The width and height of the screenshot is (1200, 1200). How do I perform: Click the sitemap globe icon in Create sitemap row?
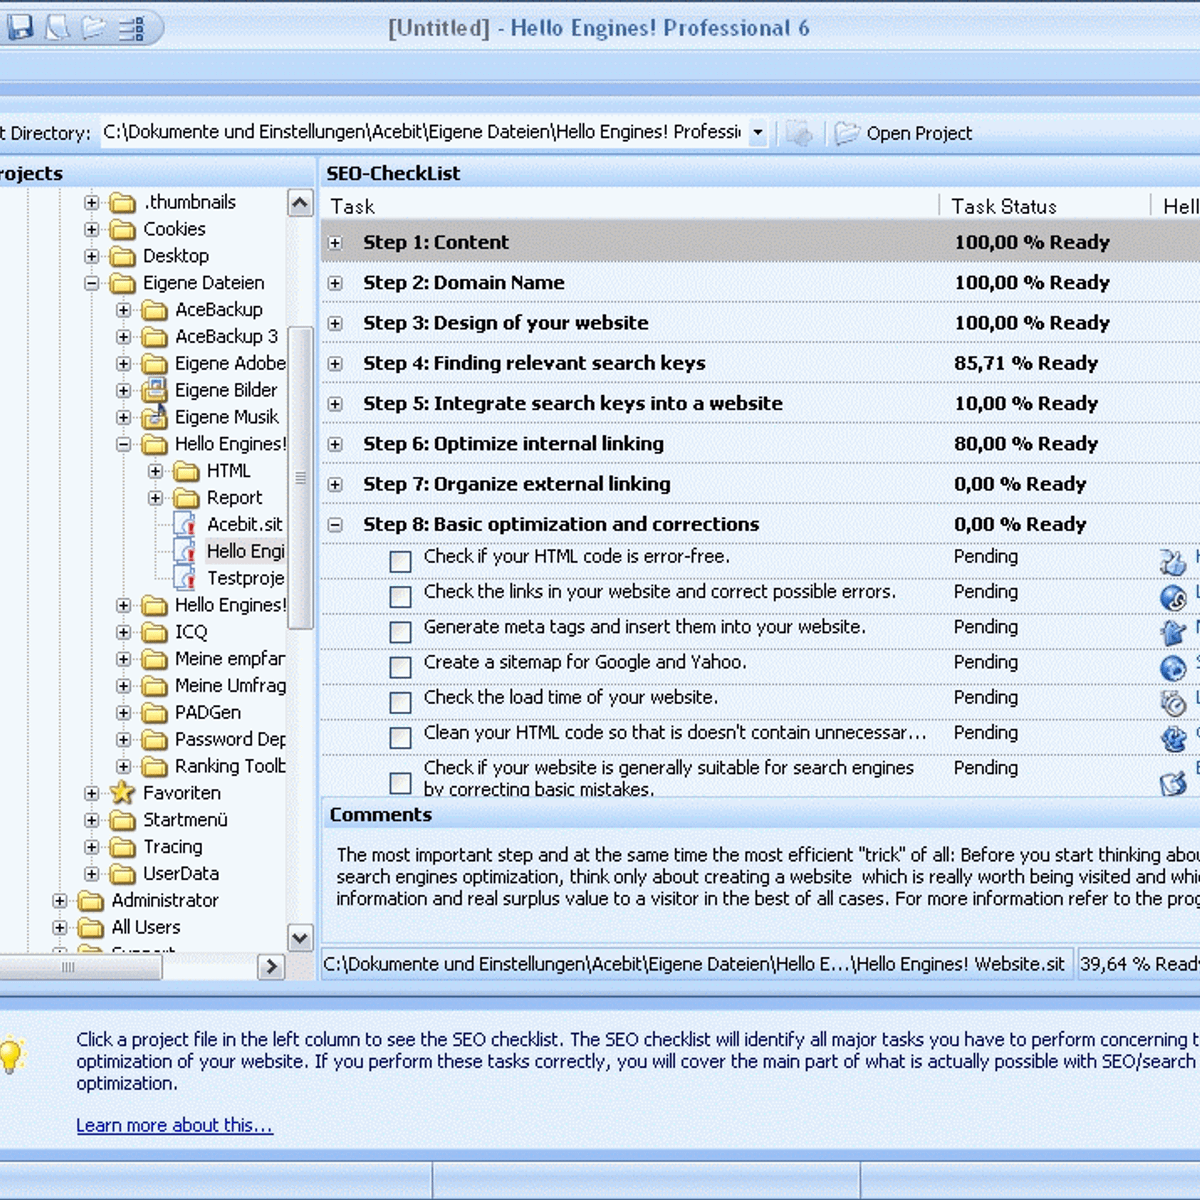pyautogui.click(x=1172, y=667)
